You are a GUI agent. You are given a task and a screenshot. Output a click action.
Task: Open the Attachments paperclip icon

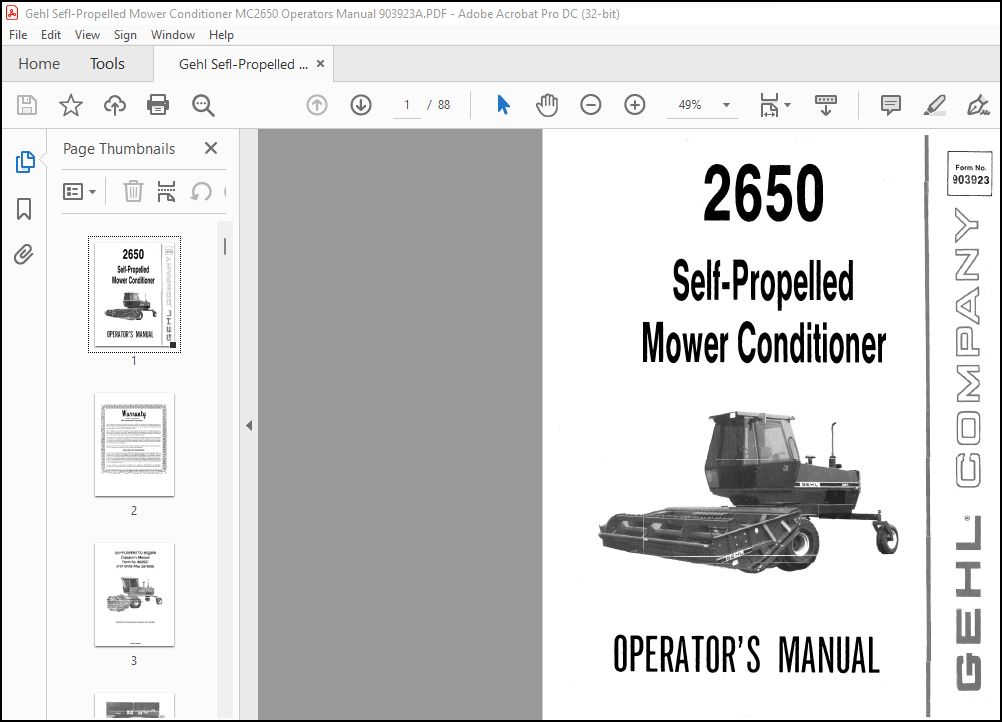pos(24,254)
